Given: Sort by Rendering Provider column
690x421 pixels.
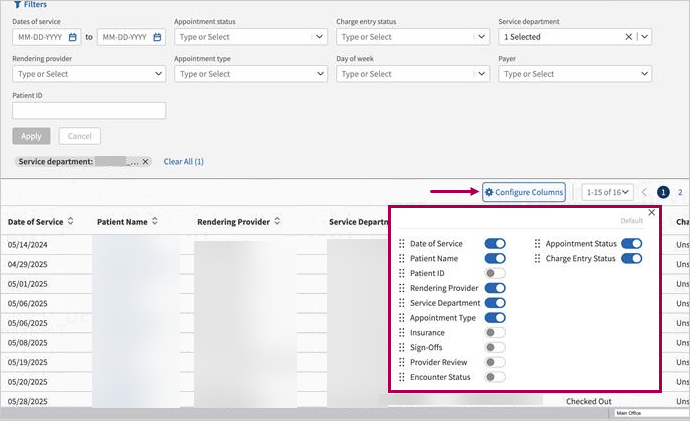Looking at the screenshot, I should [277, 222].
